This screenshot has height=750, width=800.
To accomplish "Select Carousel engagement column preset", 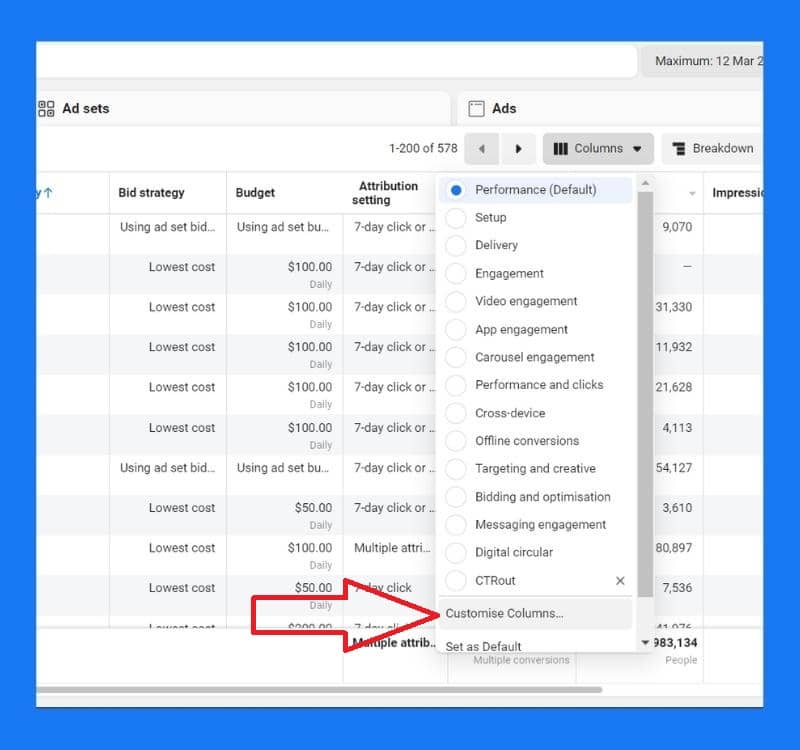I will pyautogui.click(x=536, y=357).
